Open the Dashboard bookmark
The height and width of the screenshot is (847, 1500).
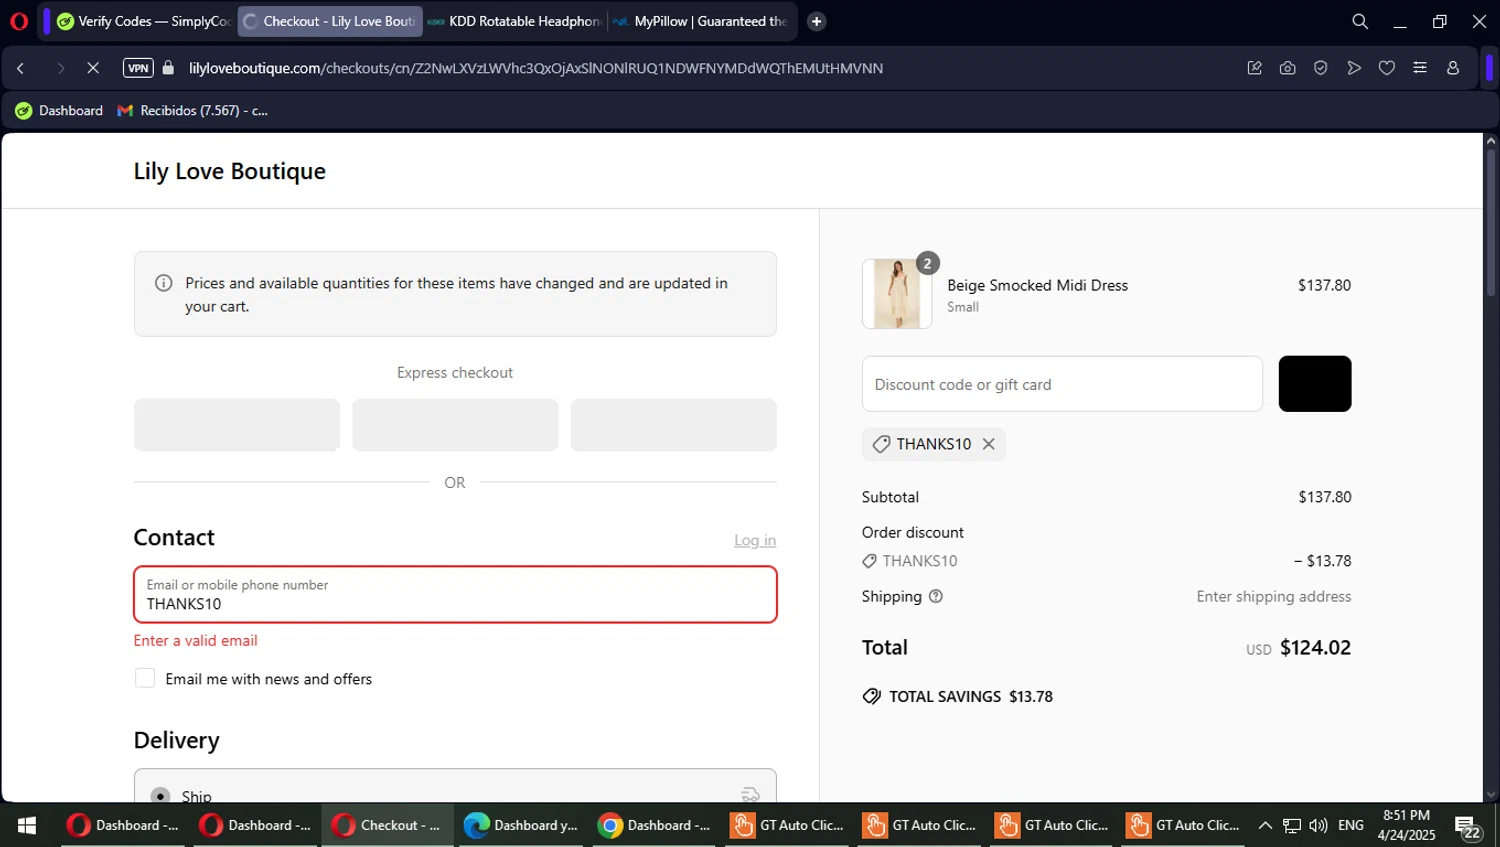coord(59,110)
